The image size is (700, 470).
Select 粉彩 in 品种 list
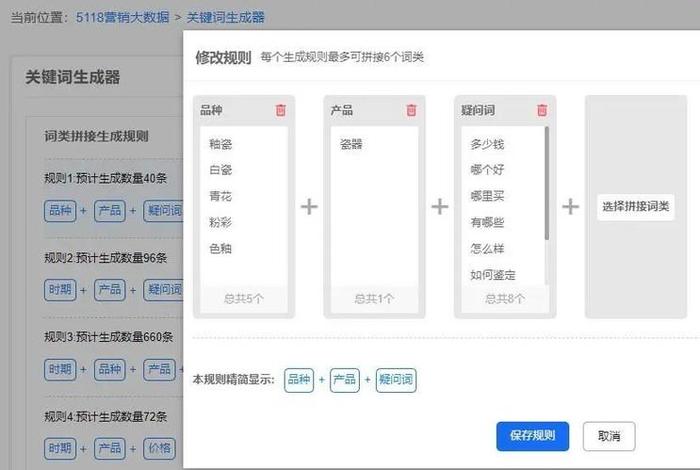(221, 222)
